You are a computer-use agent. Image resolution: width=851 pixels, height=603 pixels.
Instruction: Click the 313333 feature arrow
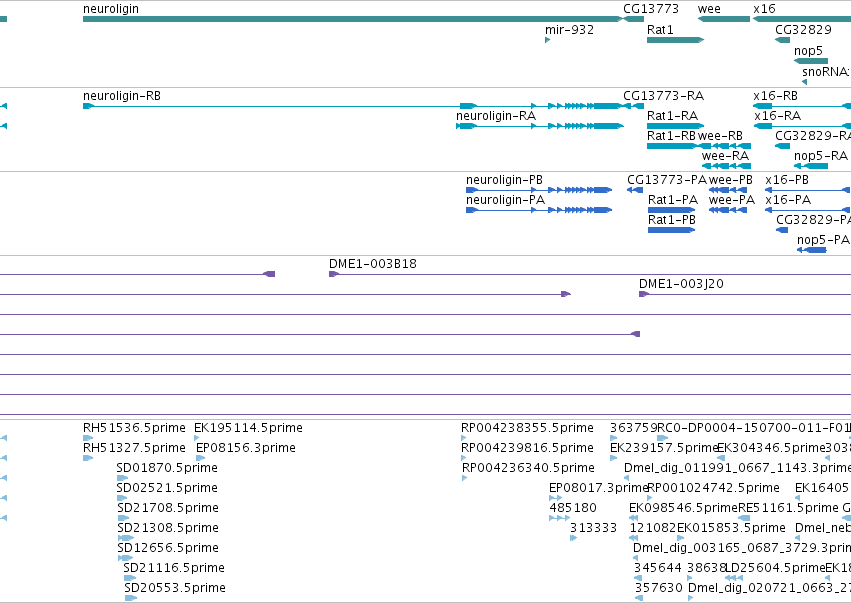coord(574,538)
